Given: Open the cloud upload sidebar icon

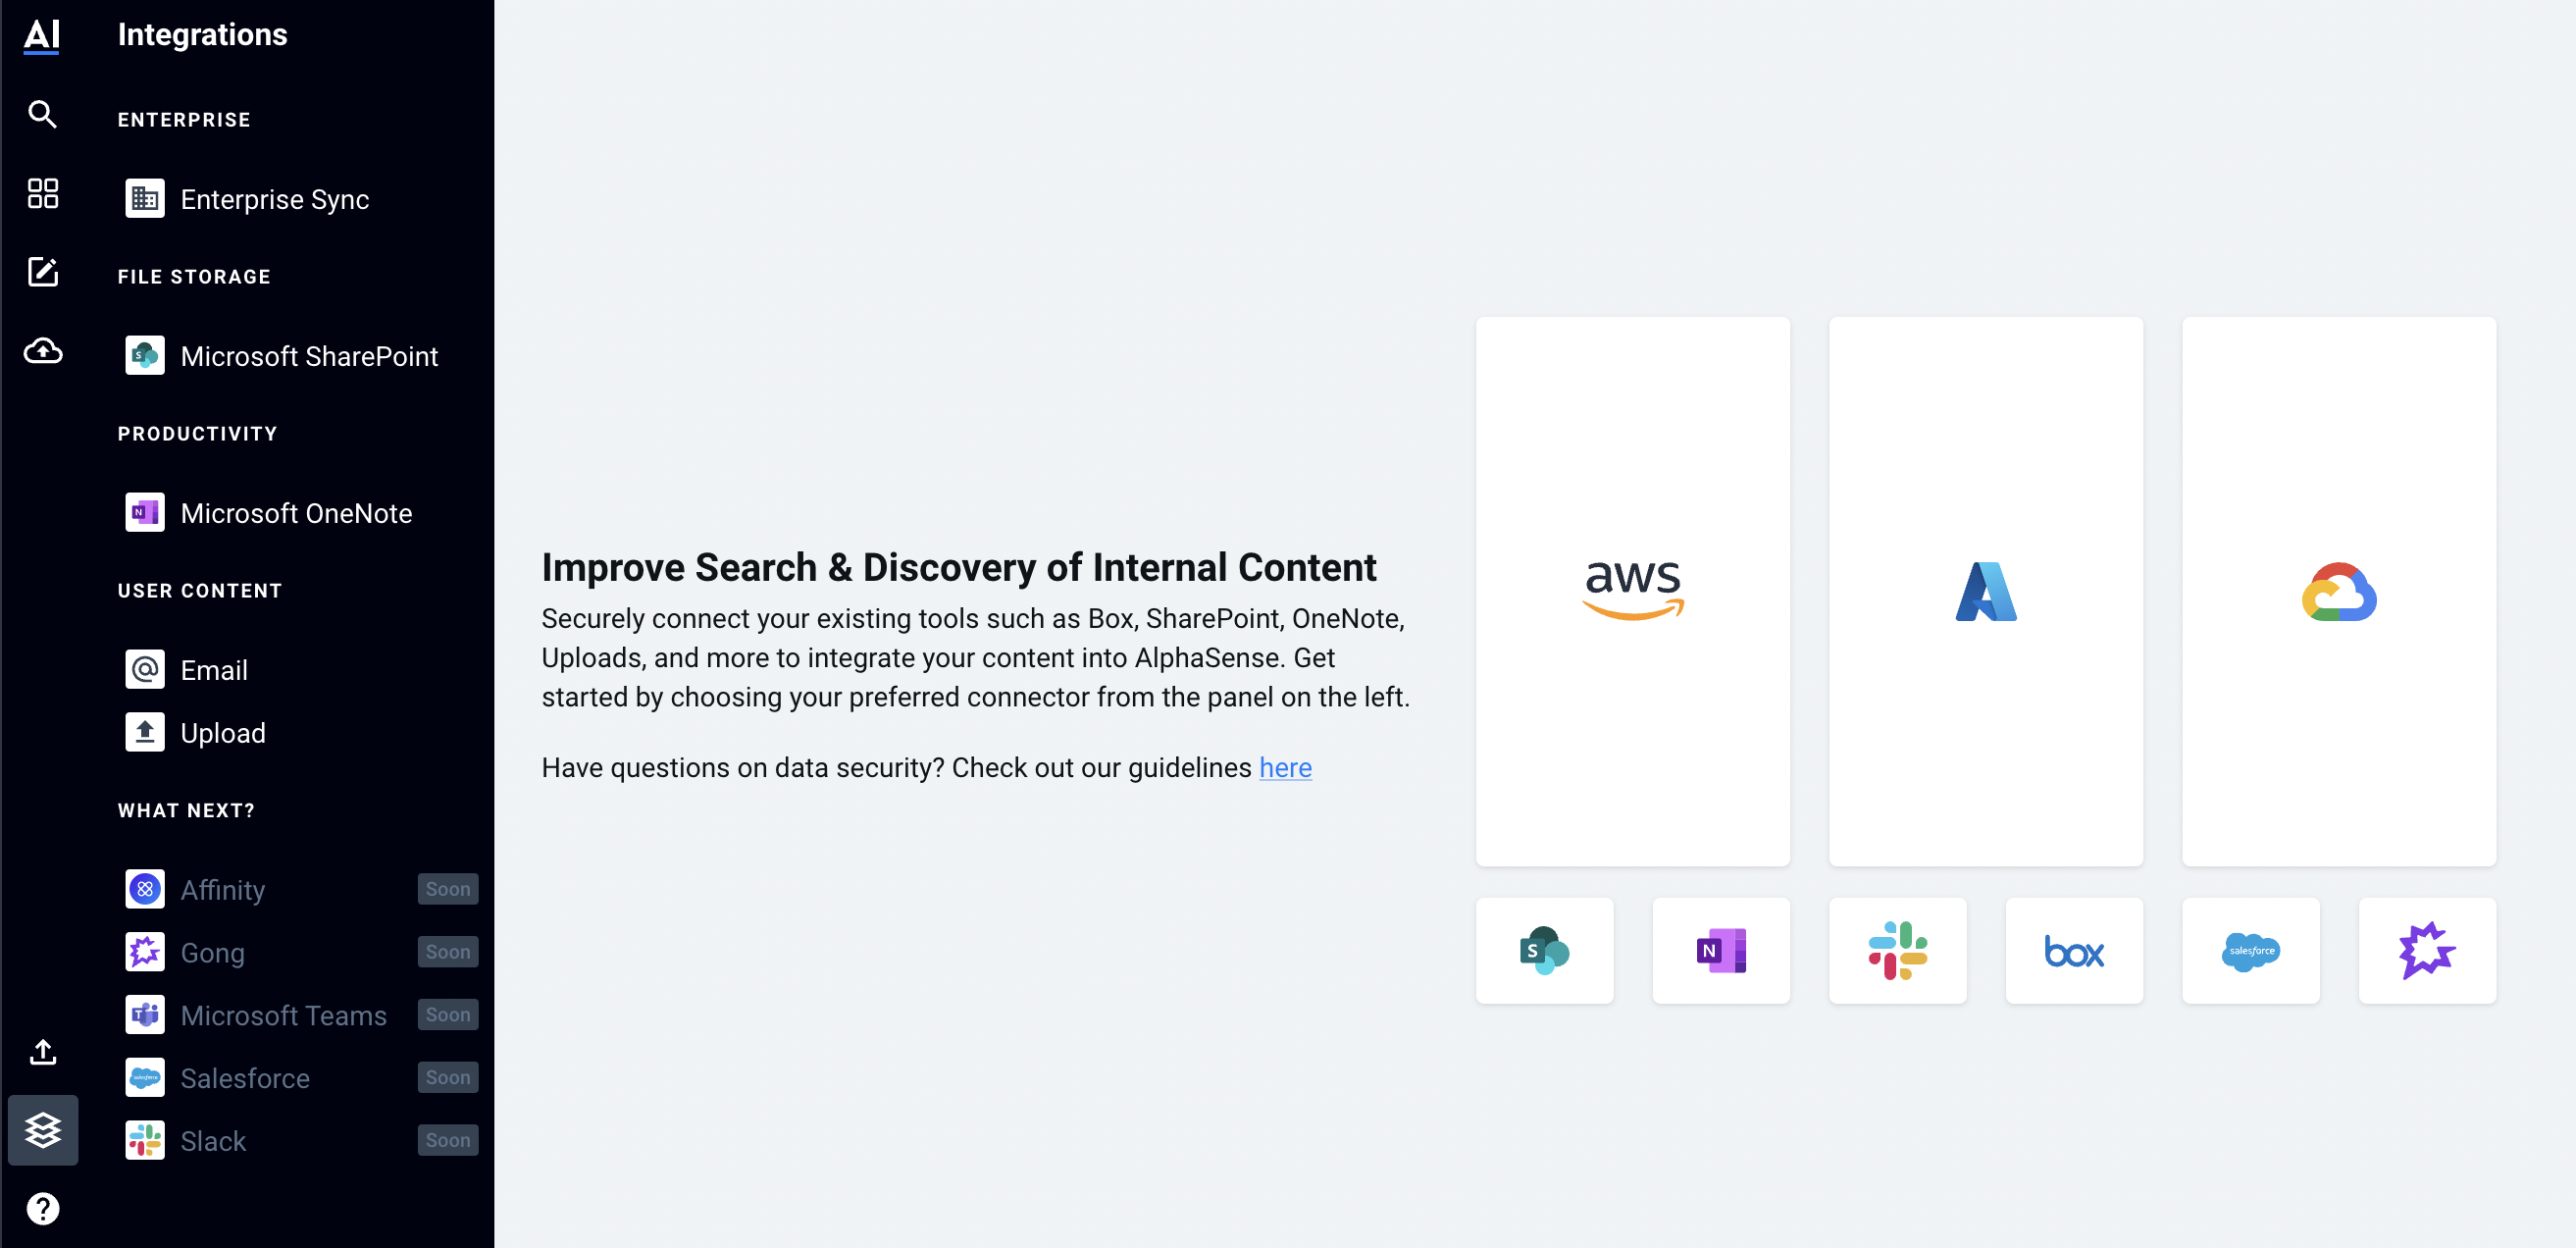Looking at the screenshot, I should pos(42,351).
